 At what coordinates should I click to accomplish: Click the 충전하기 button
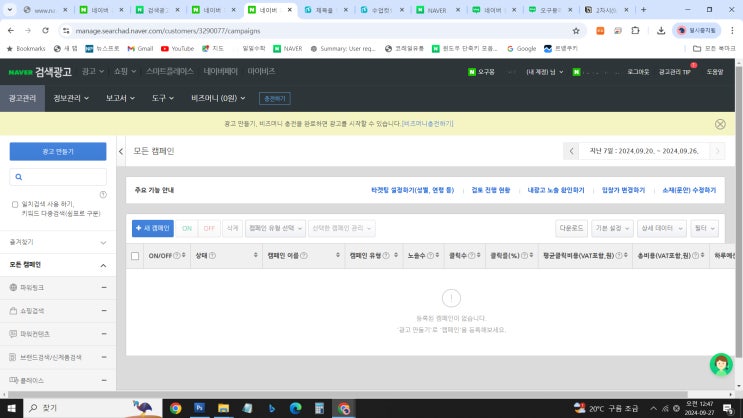[275, 99]
